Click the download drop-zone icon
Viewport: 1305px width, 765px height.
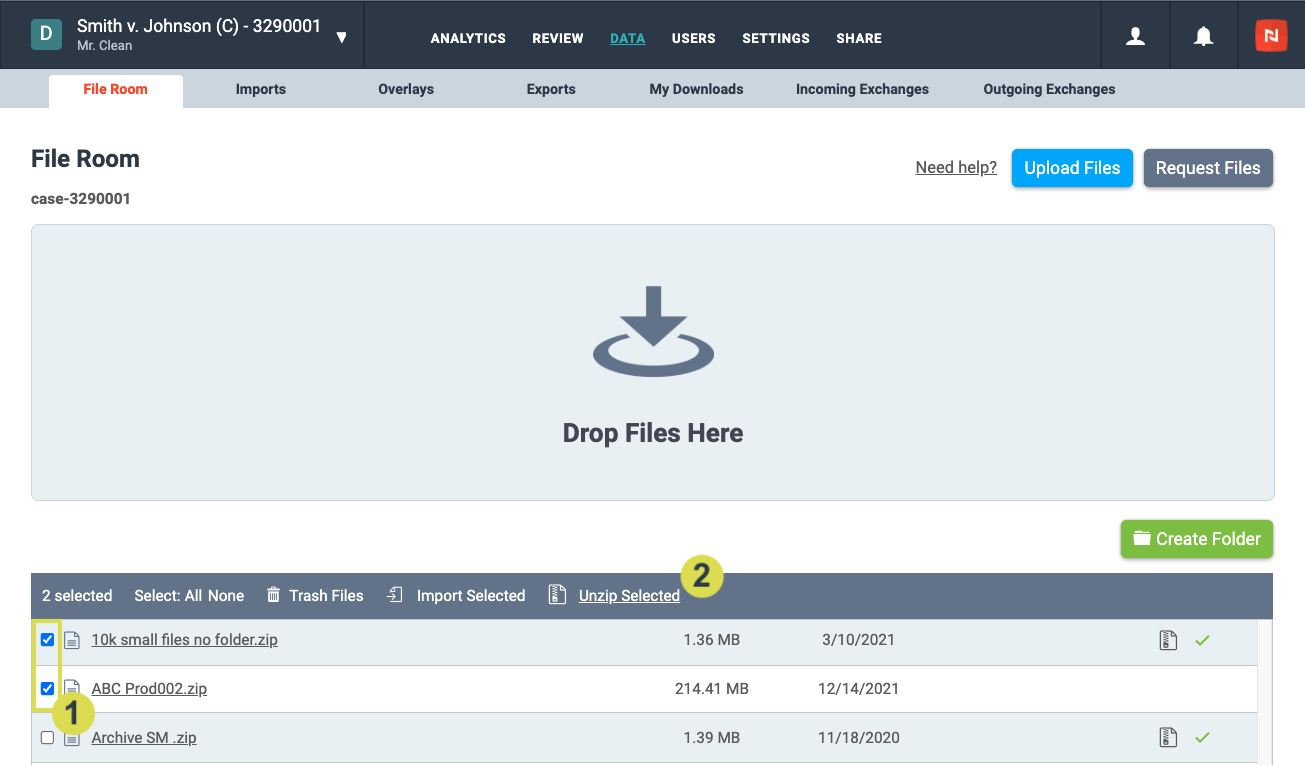[653, 332]
